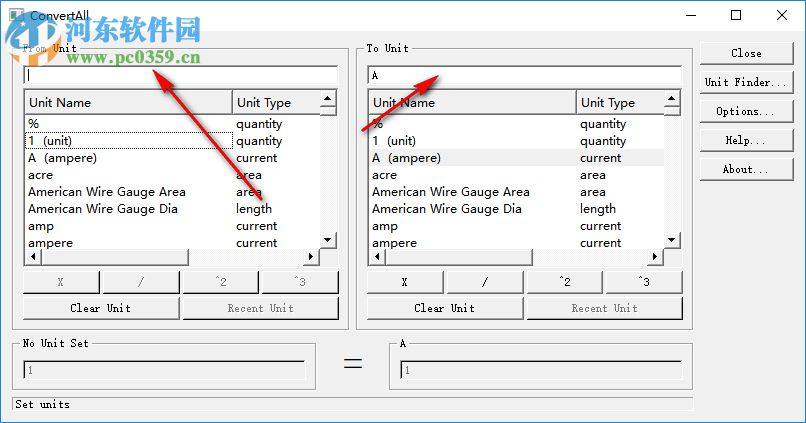This screenshot has height=423, width=806.
Task: Maximize the ConvertAll window
Action: [x=736, y=15]
